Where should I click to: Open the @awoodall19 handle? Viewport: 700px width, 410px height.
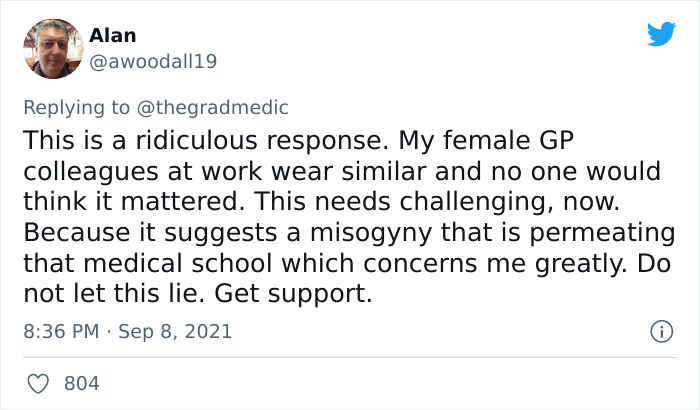tap(153, 61)
